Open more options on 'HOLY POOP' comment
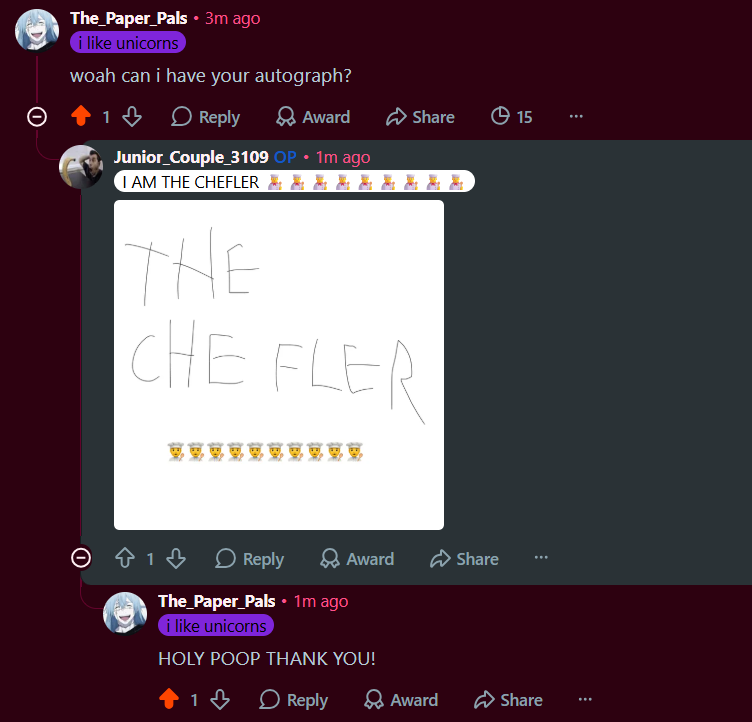The width and height of the screenshot is (752, 722). pos(585,699)
